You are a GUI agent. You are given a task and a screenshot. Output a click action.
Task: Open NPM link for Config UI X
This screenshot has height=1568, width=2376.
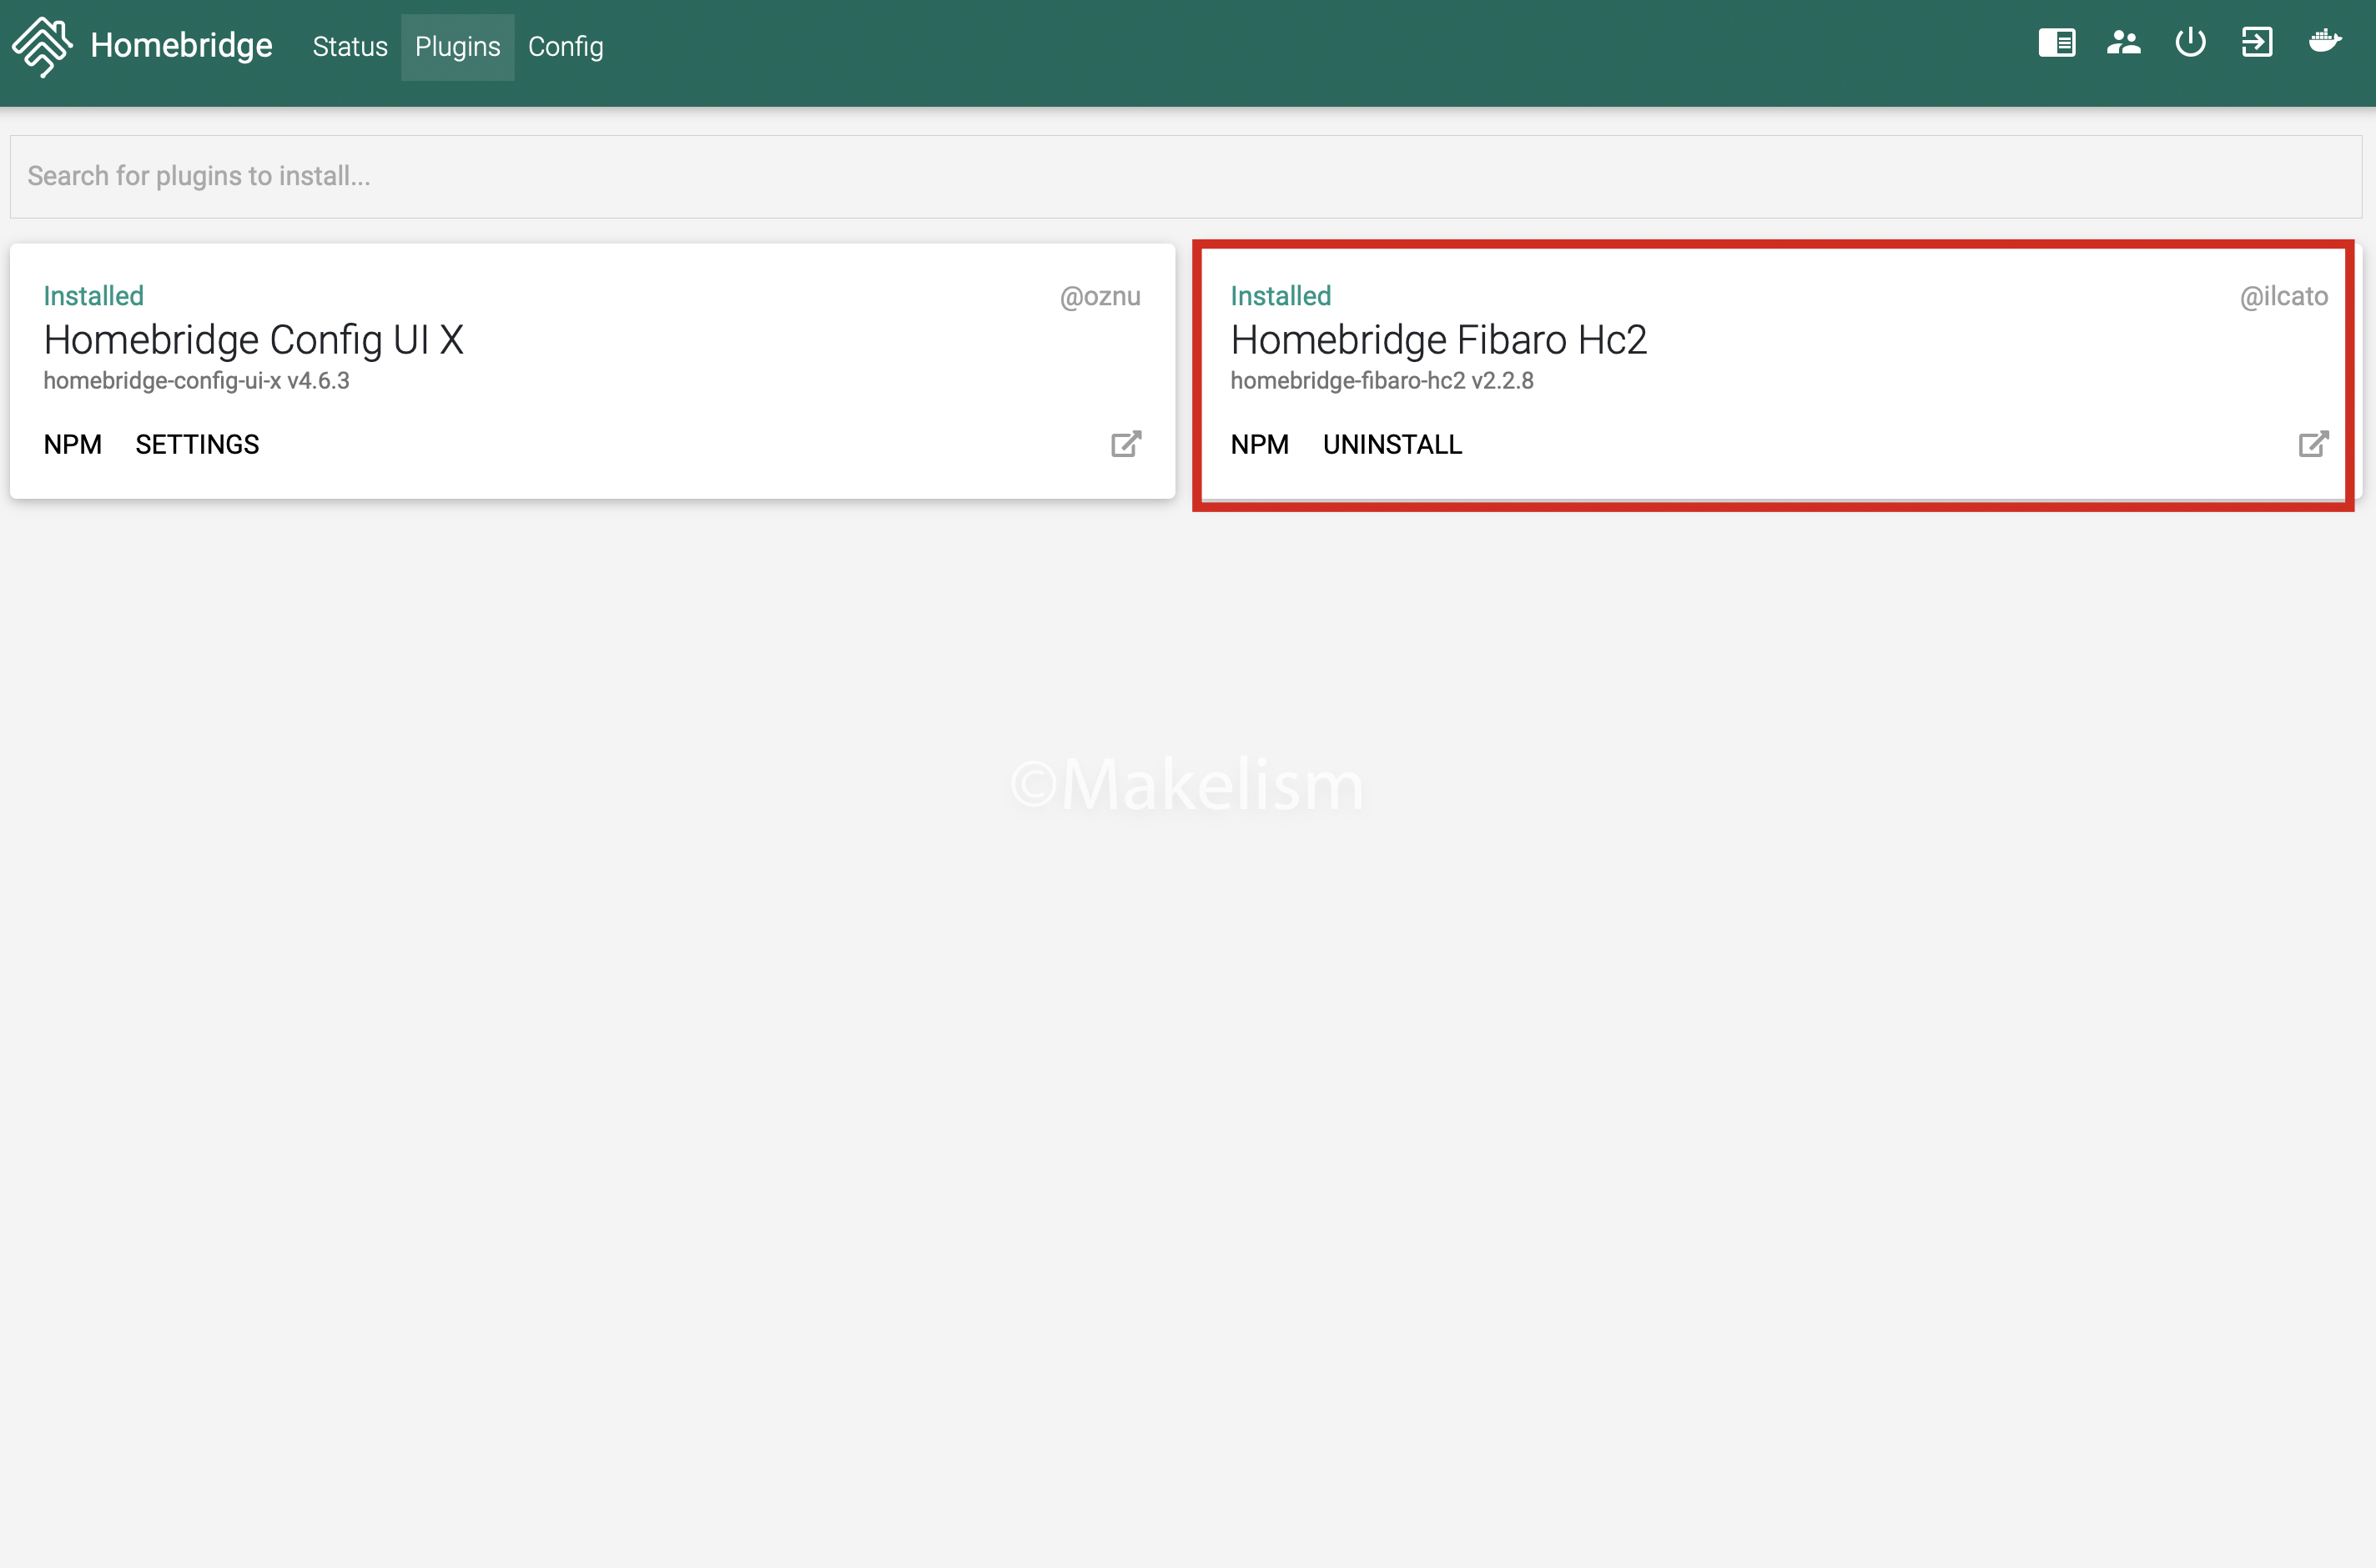point(73,445)
